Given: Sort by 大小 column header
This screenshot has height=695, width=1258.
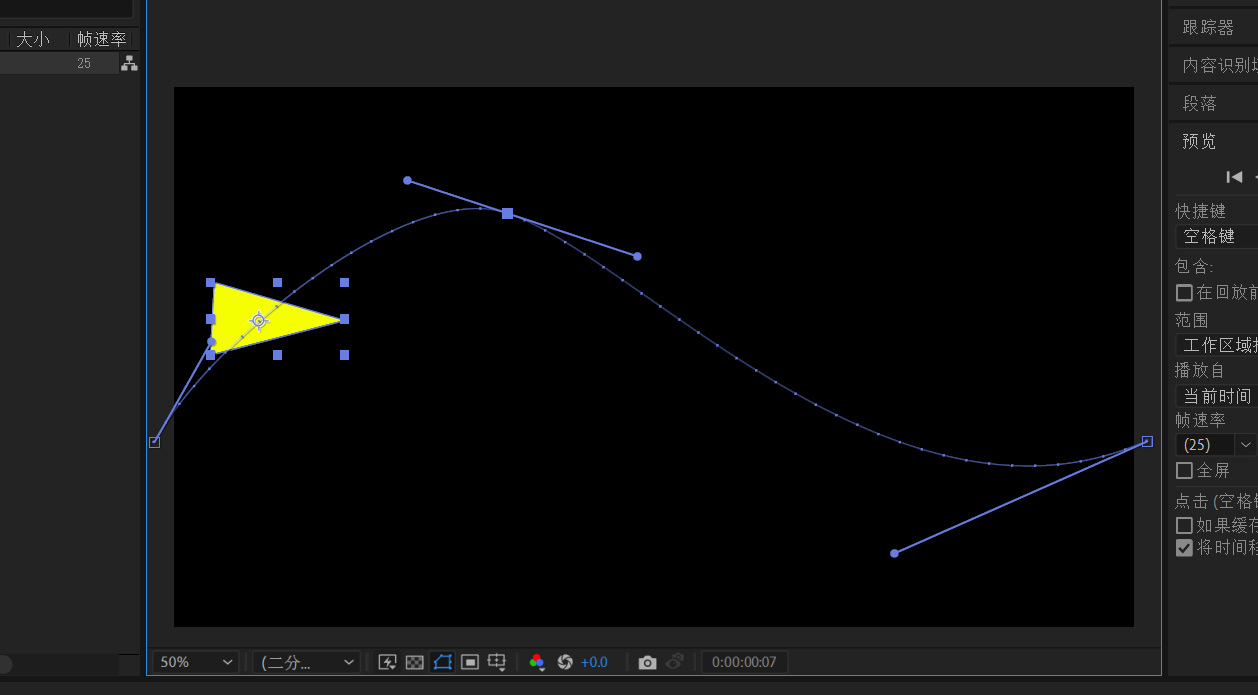Looking at the screenshot, I should click(x=32, y=39).
